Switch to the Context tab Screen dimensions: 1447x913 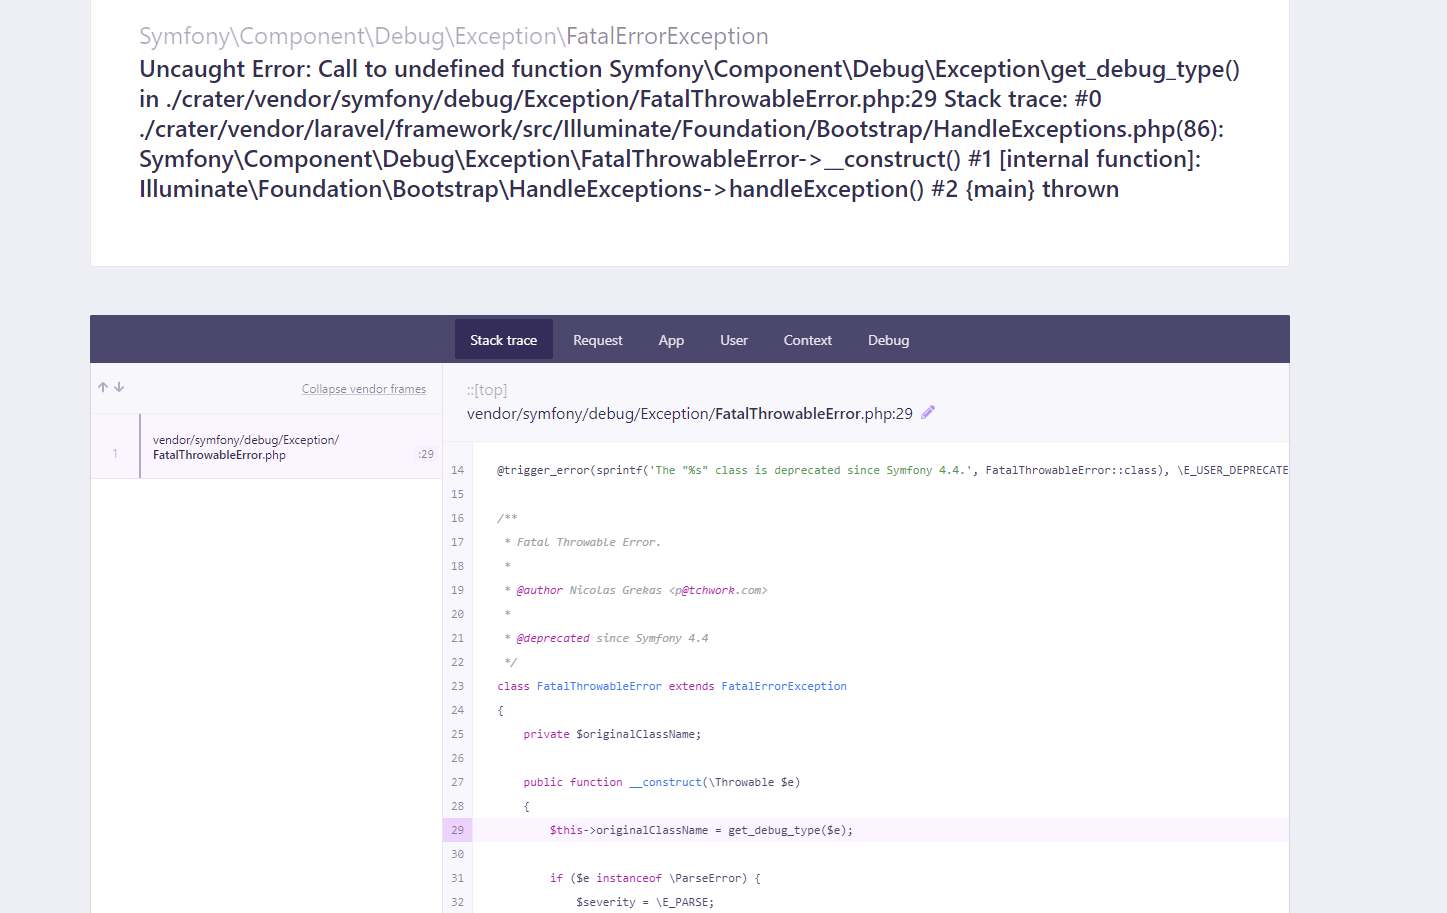point(807,339)
